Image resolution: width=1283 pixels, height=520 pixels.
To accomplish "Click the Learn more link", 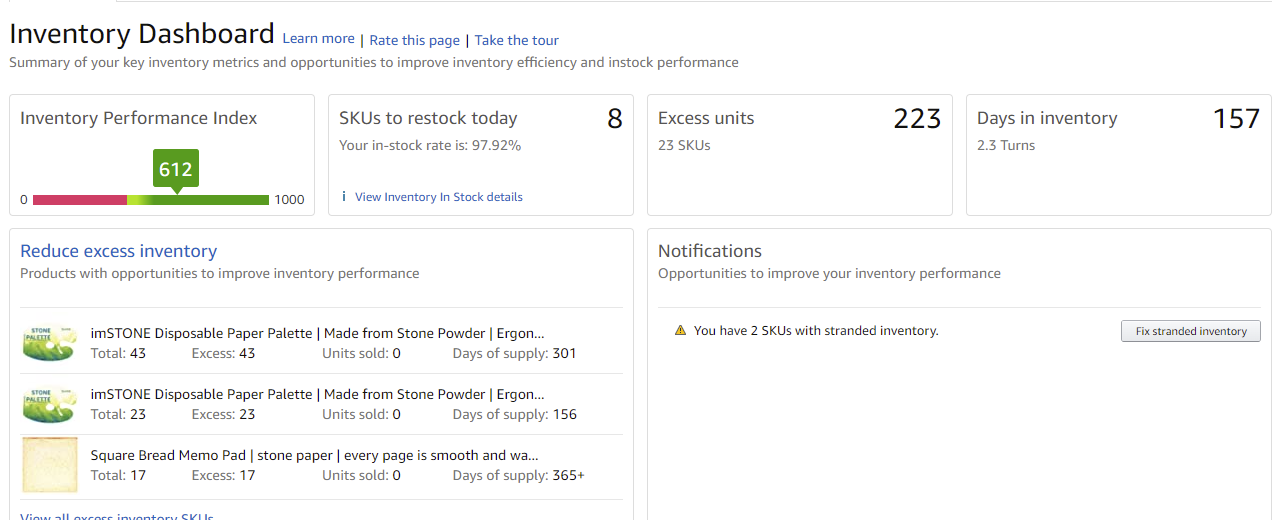I will 318,39.
